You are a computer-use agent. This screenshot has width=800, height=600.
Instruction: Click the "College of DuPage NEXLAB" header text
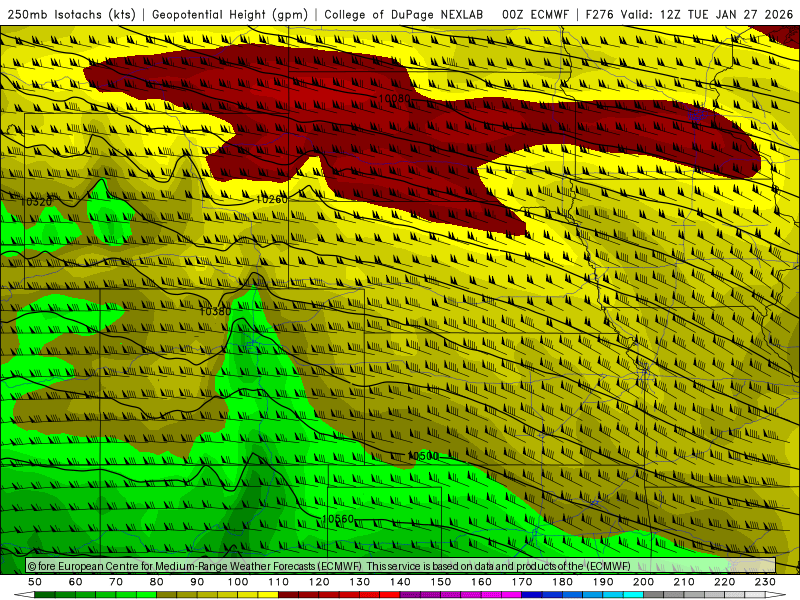click(404, 14)
